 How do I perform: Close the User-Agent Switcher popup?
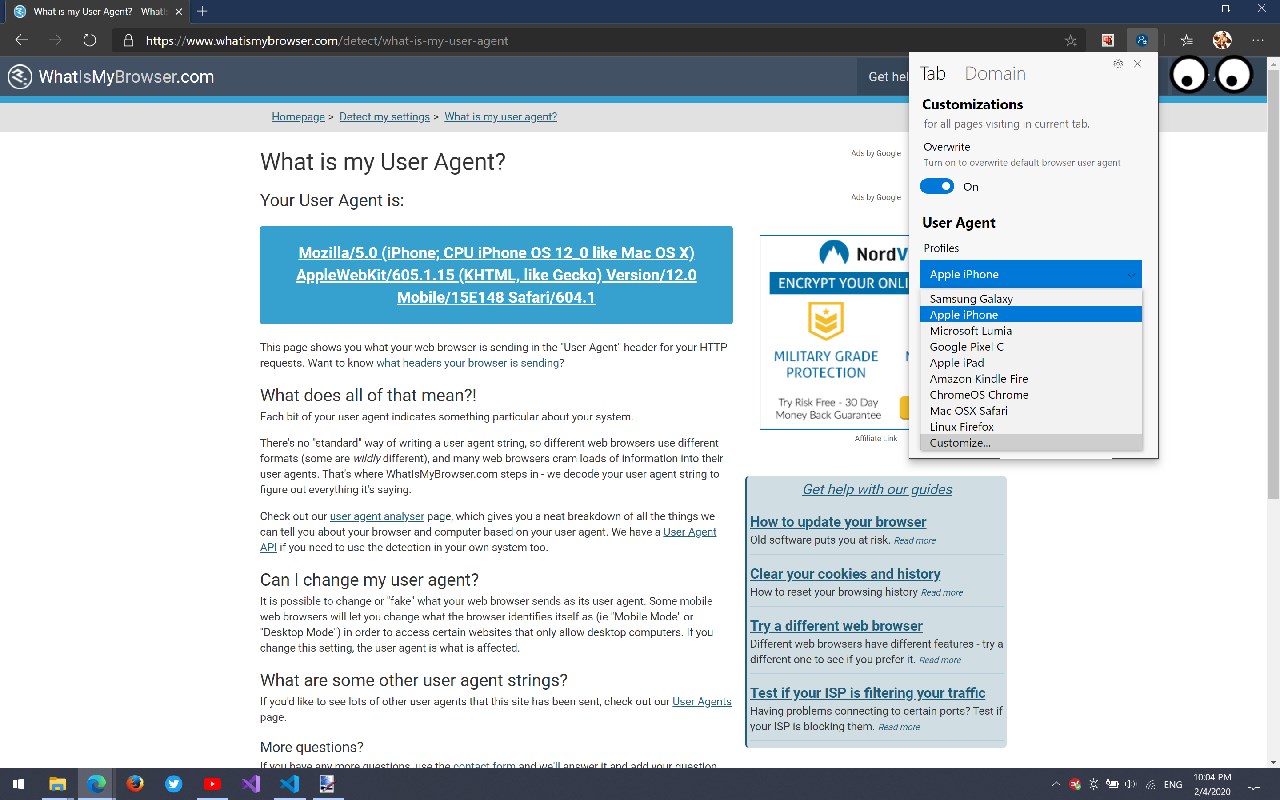1137,63
